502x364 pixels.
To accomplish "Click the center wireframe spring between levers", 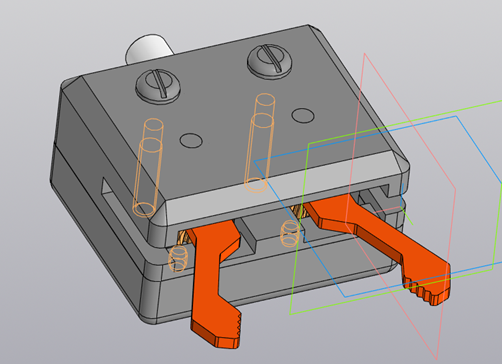I will [x=290, y=233].
